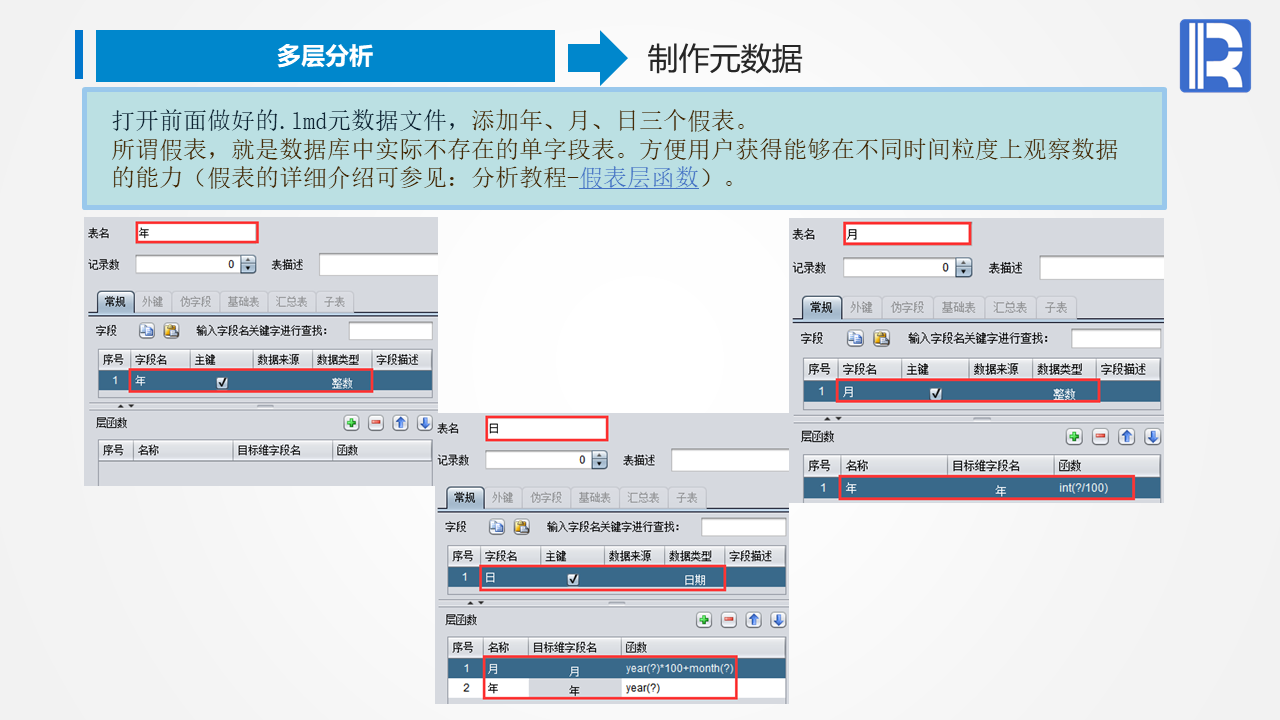The width and height of the screenshot is (1280, 720).
Task: Focus field-name search box in 日 table panel
Action: click(743, 527)
